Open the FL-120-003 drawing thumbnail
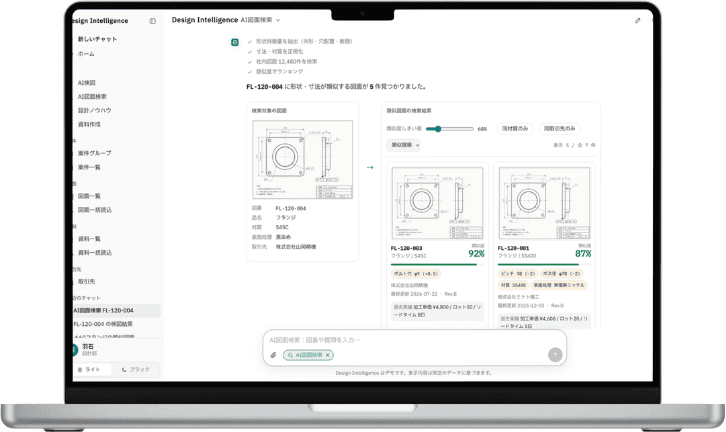This screenshot has height=432, width=726. pyautogui.click(x=437, y=203)
